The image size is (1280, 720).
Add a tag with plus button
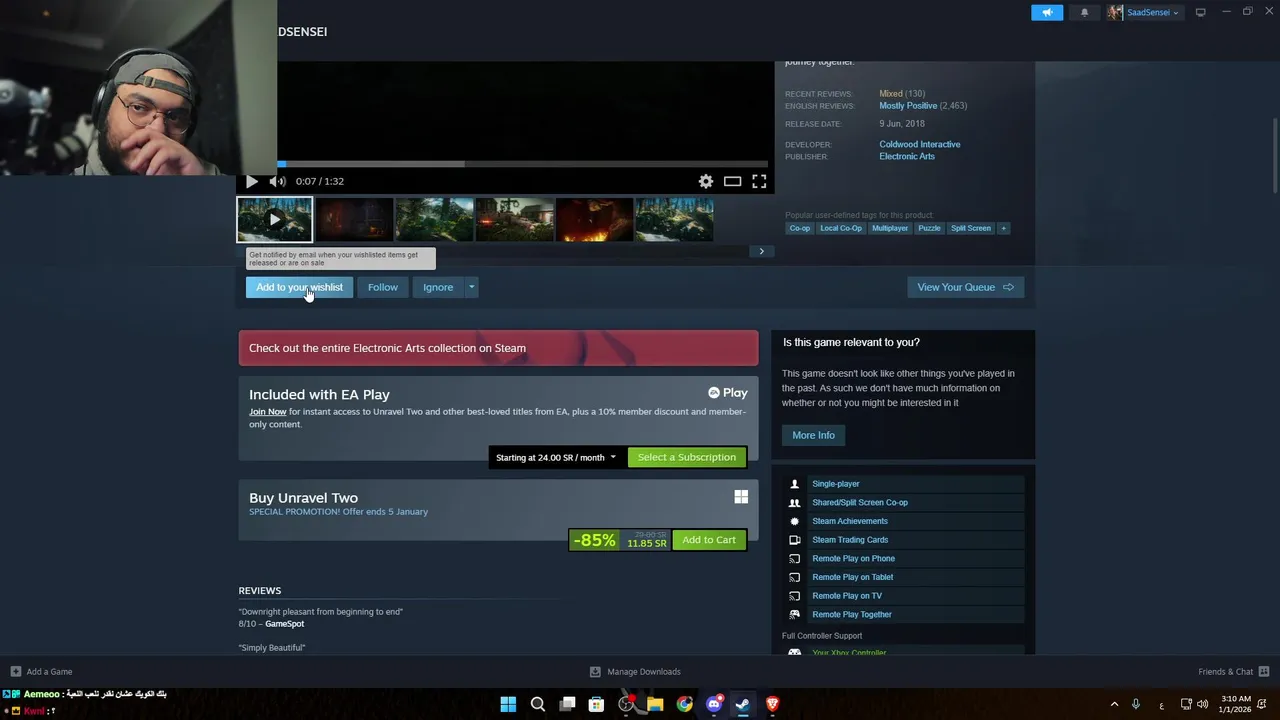(1004, 228)
